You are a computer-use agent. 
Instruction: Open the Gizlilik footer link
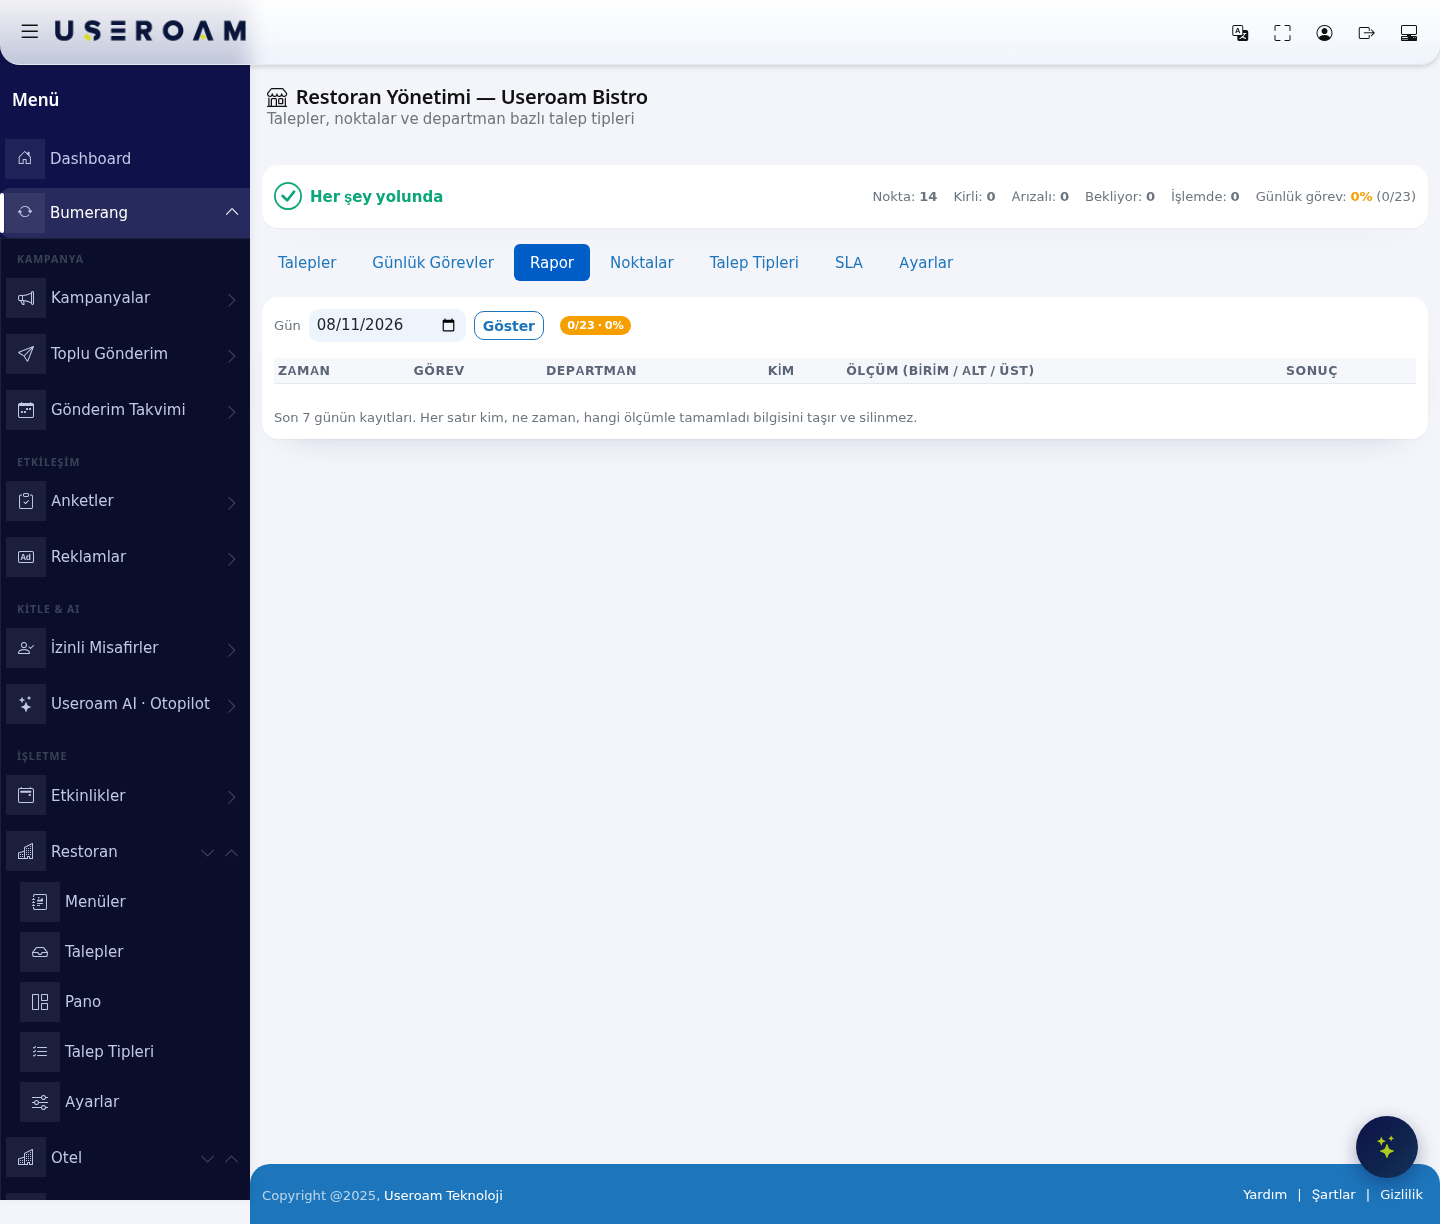coord(1401,1194)
